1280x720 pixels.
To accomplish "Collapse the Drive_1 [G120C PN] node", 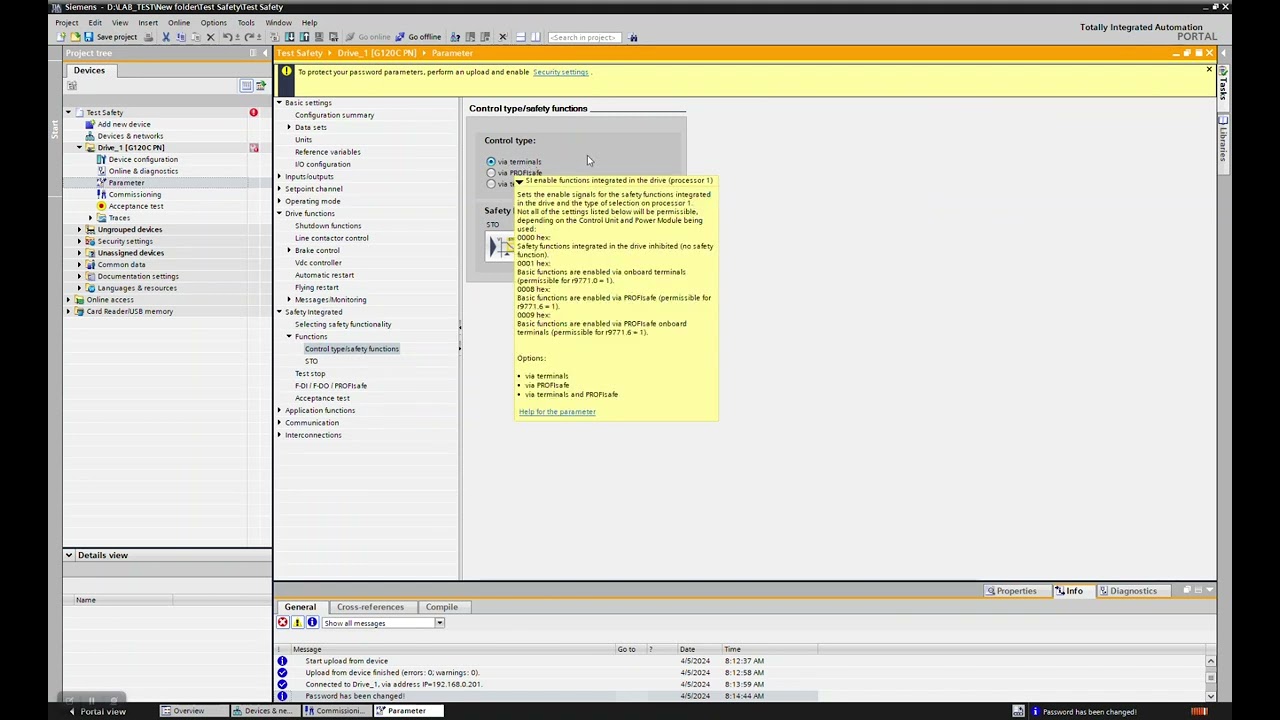I will (79, 147).
